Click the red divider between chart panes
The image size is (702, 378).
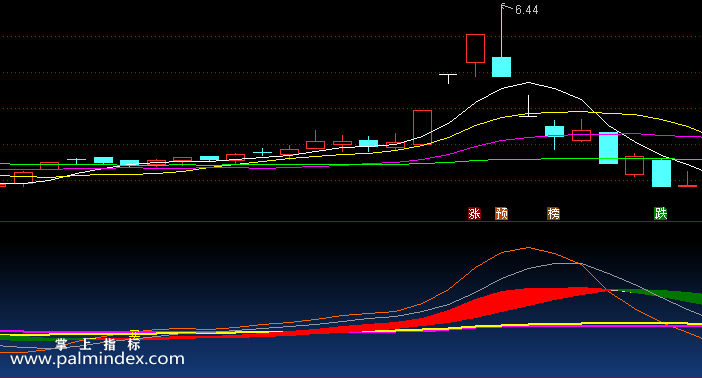click(x=351, y=222)
